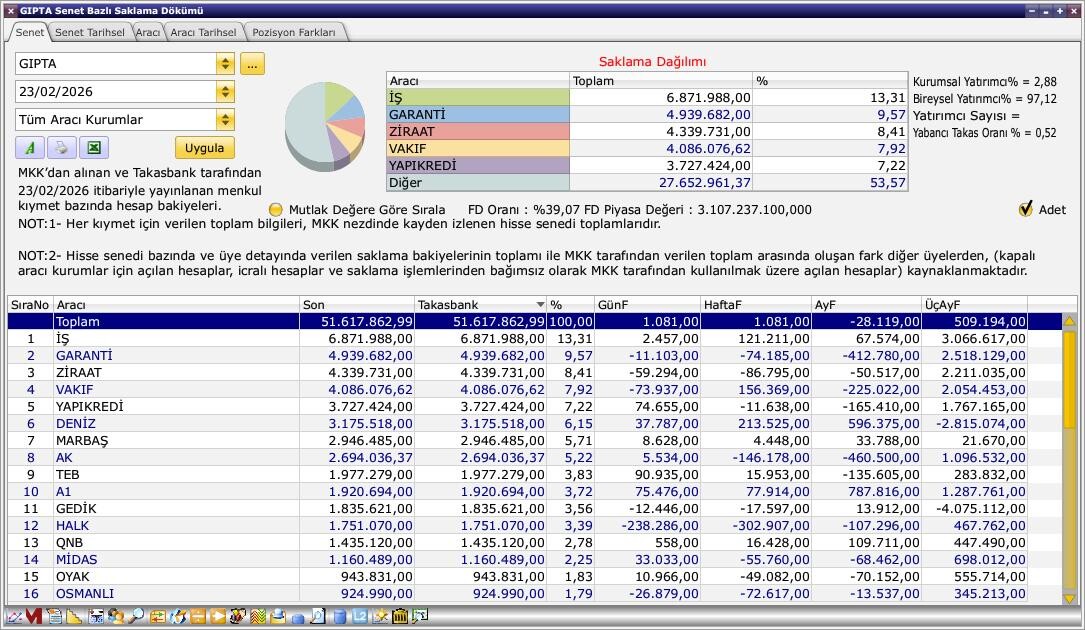Click the printer icon
1085x630 pixels.
61,148
